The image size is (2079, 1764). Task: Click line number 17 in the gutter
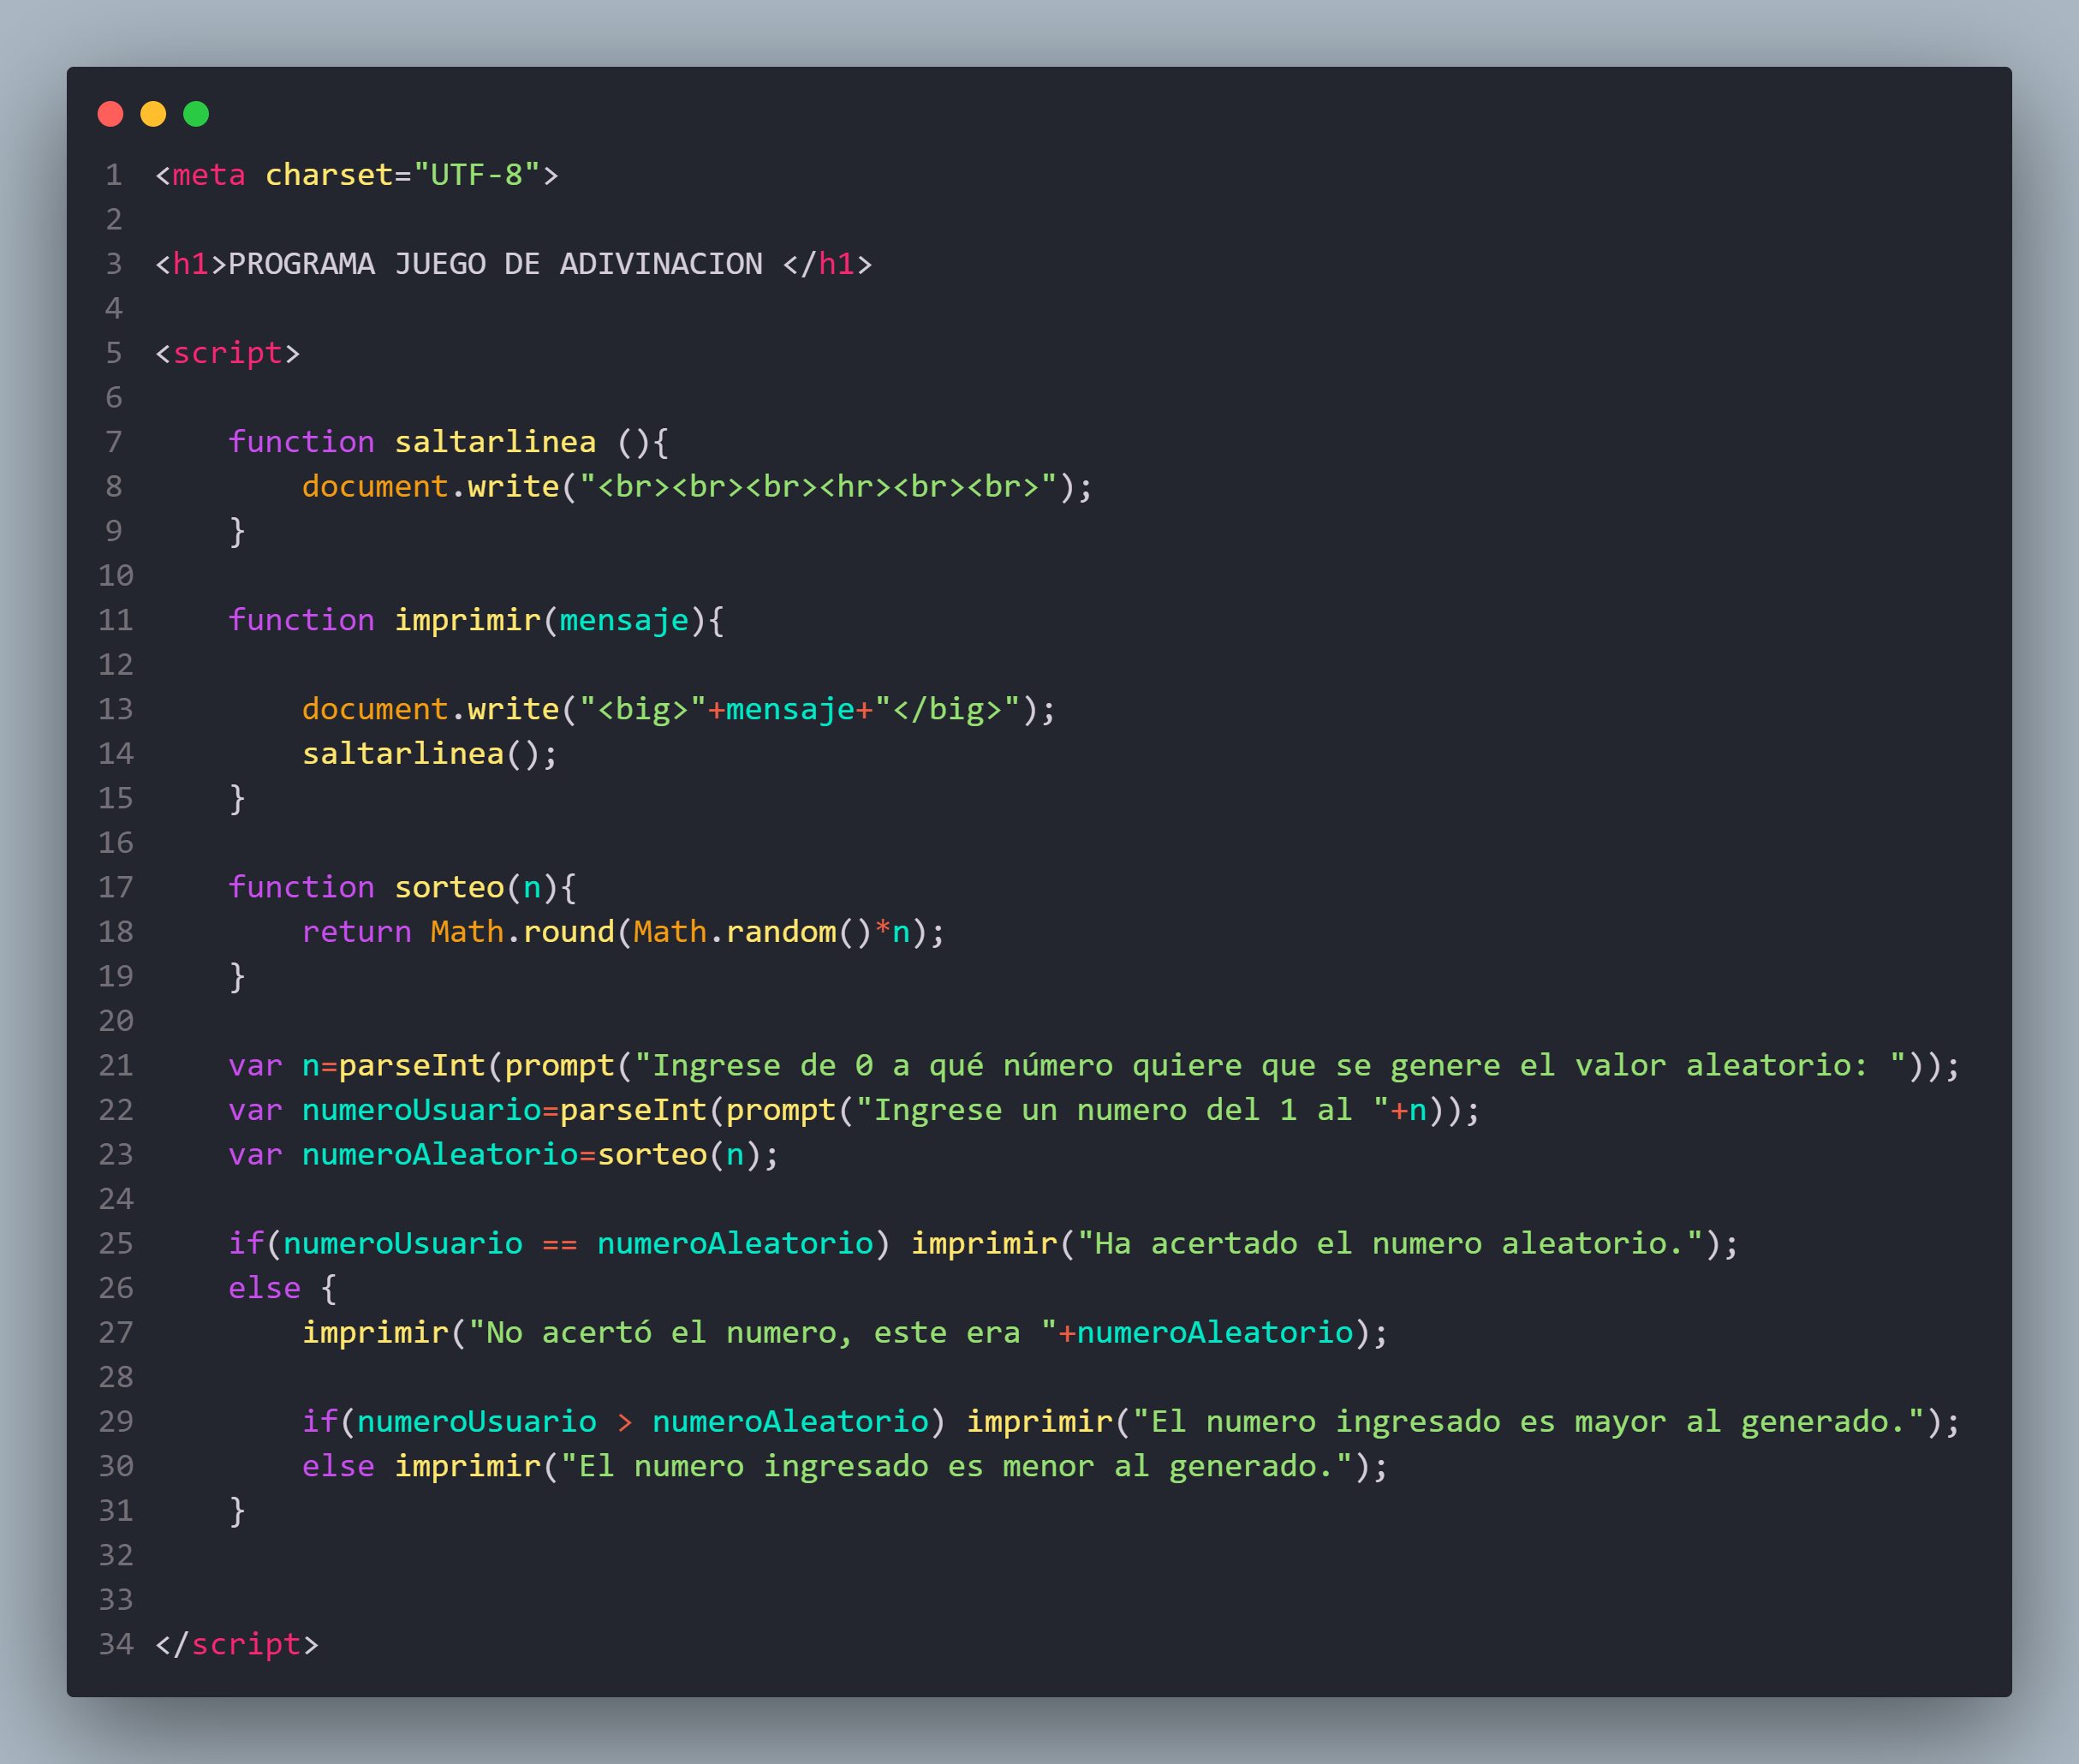[116, 887]
